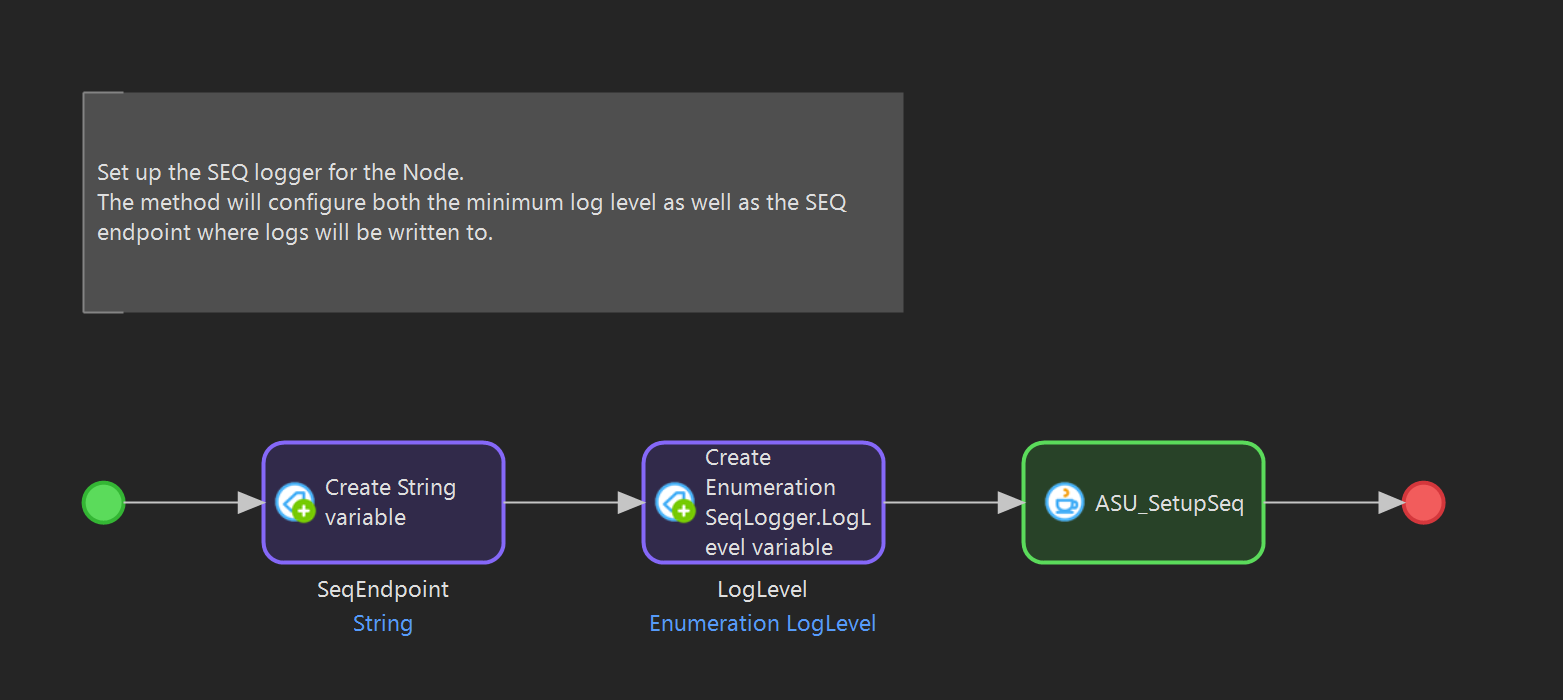Image resolution: width=1563 pixels, height=700 pixels.
Task: Select the SEQ logger annotation text
Action: coord(471,202)
